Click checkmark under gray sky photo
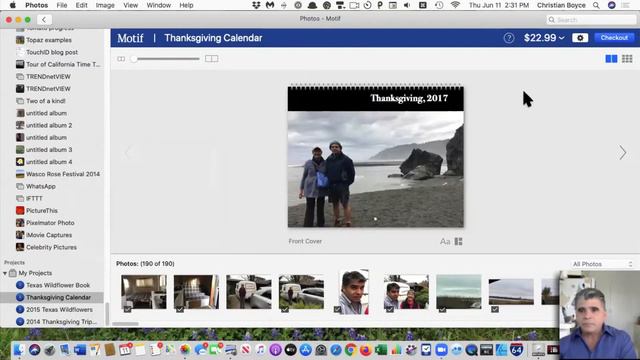 495,309
